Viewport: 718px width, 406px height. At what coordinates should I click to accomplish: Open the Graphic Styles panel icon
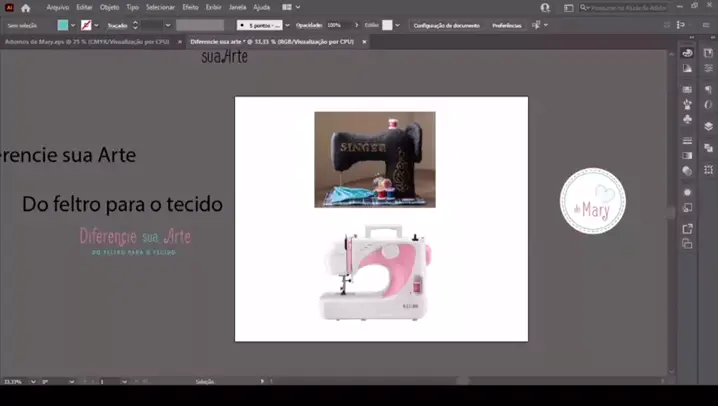coord(687,208)
